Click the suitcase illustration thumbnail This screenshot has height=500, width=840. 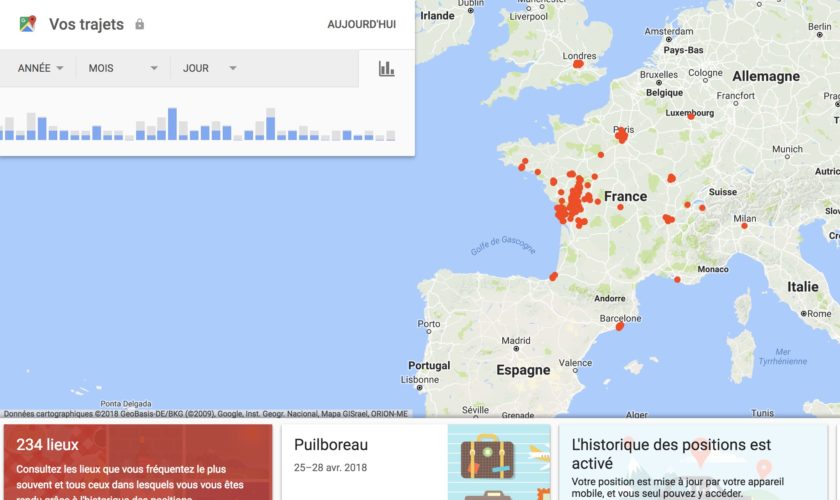point(499,462)
